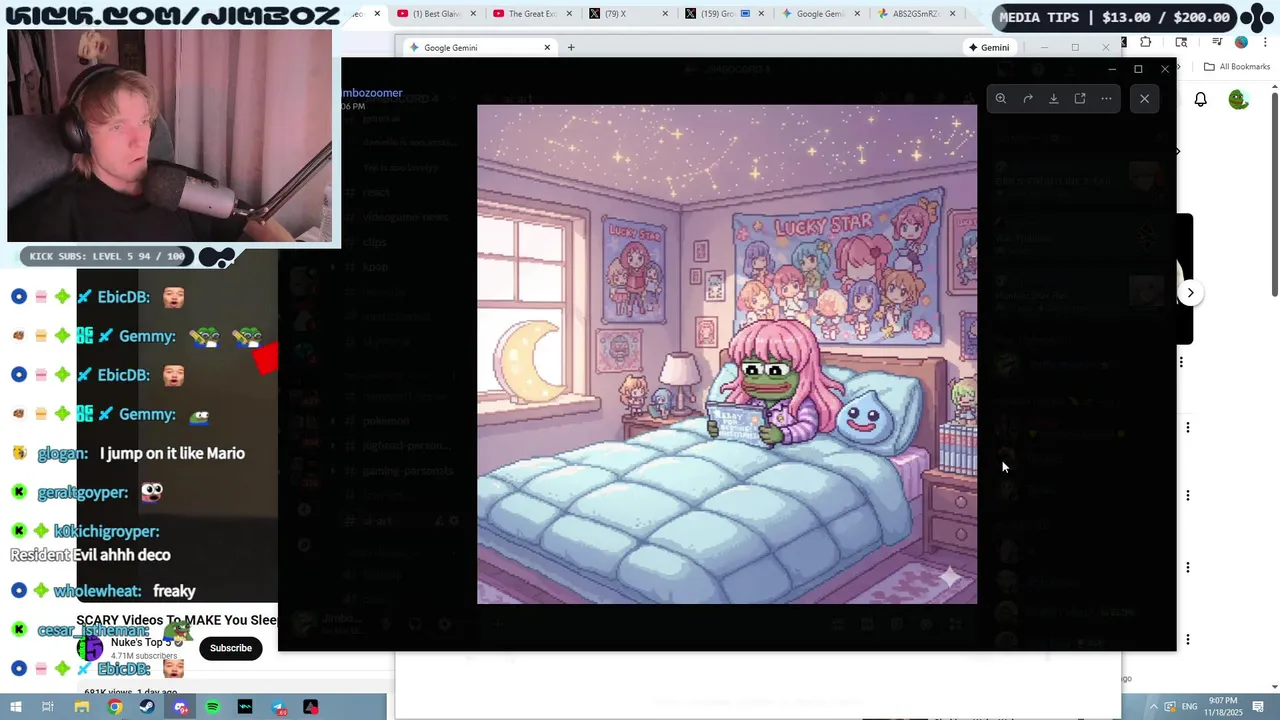Open the Nuke's Top 5 channel avatar
This screenshot has width=1280, height=720.
(x=90, y=648)
